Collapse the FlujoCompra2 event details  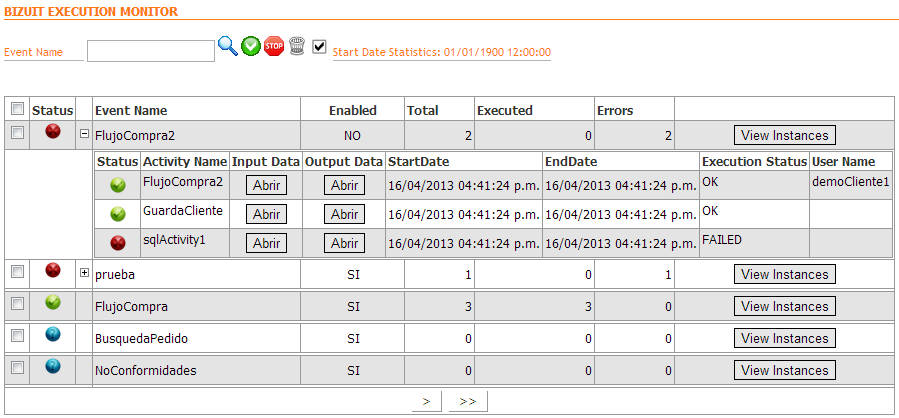(84, 133)
